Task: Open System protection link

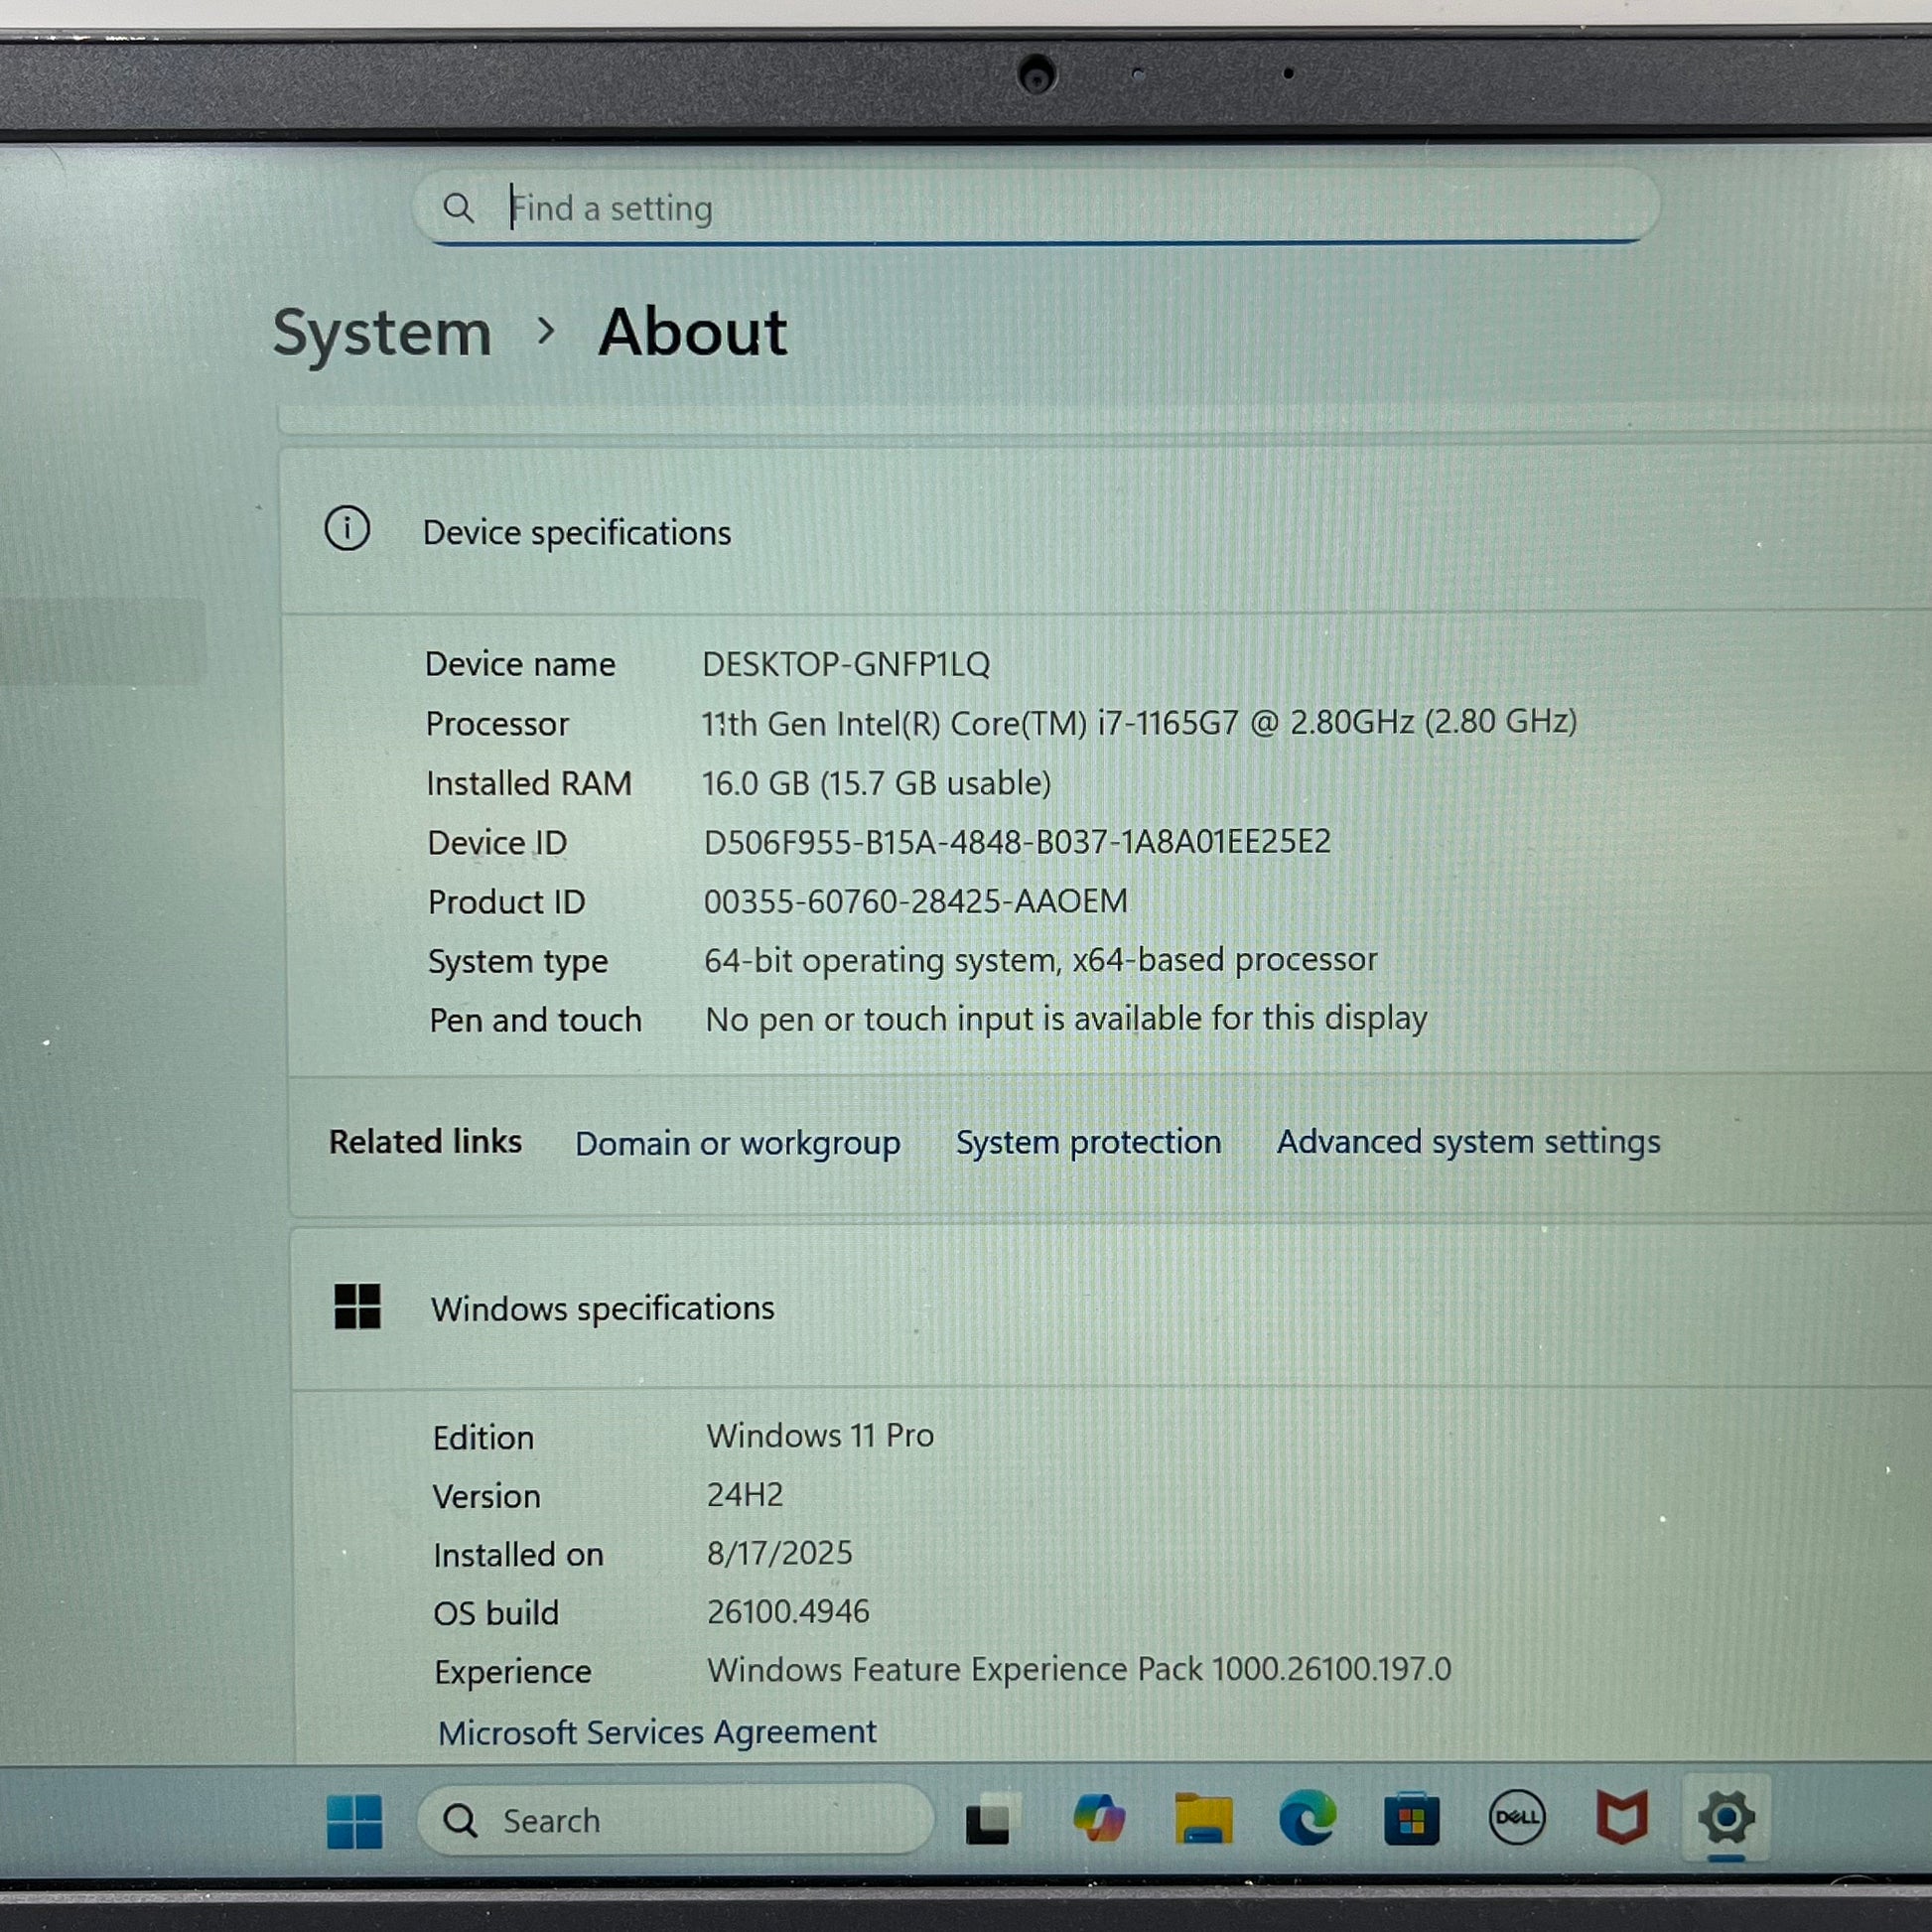Action: point(1088,1142)
